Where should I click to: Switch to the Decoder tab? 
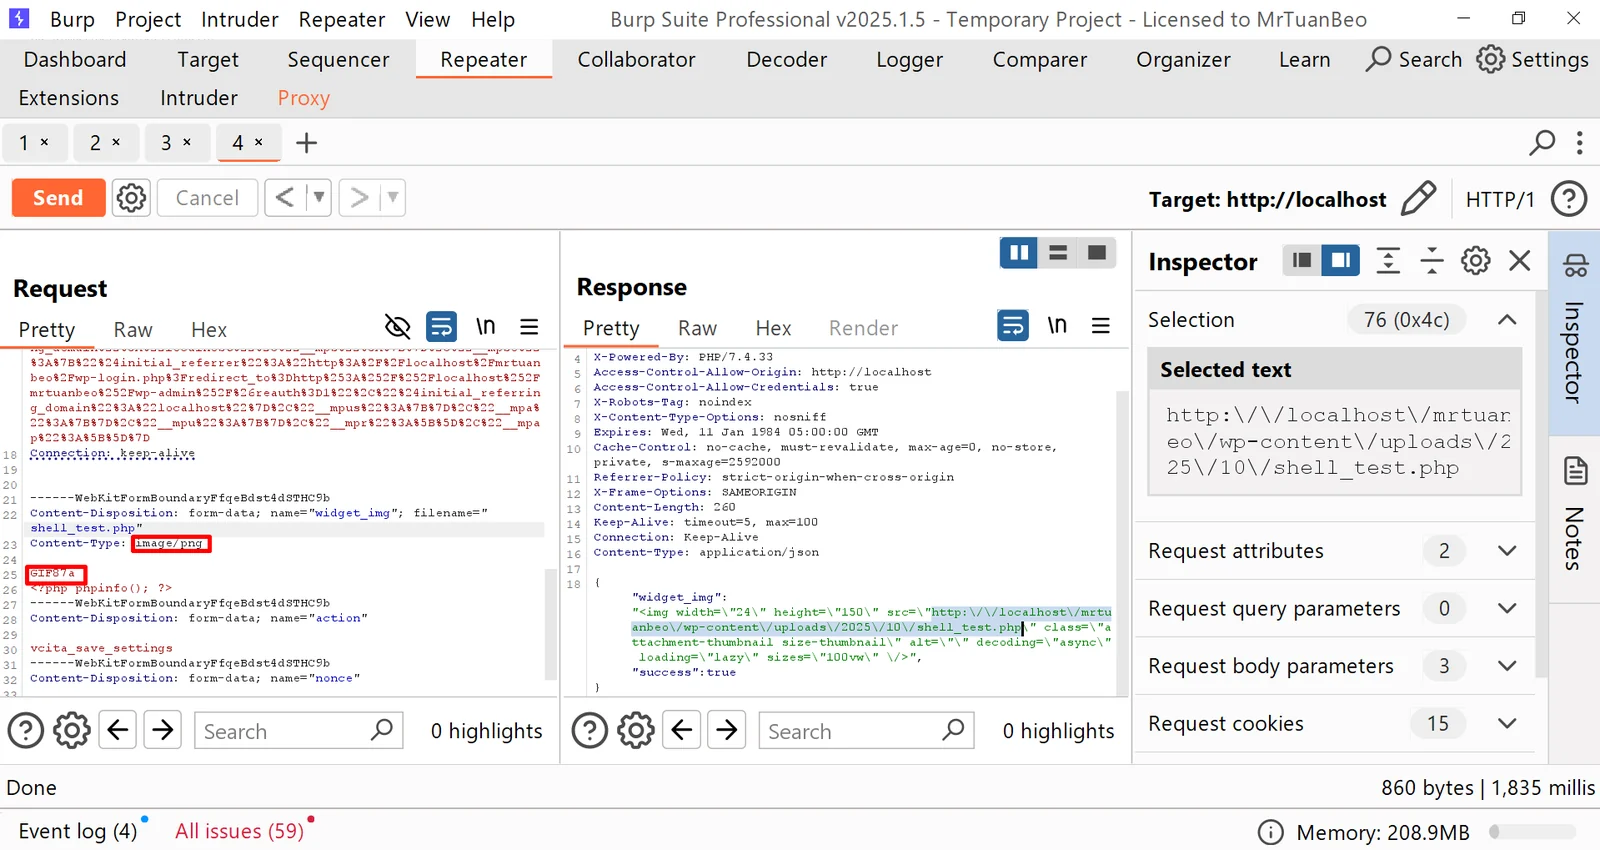point(787,59)
